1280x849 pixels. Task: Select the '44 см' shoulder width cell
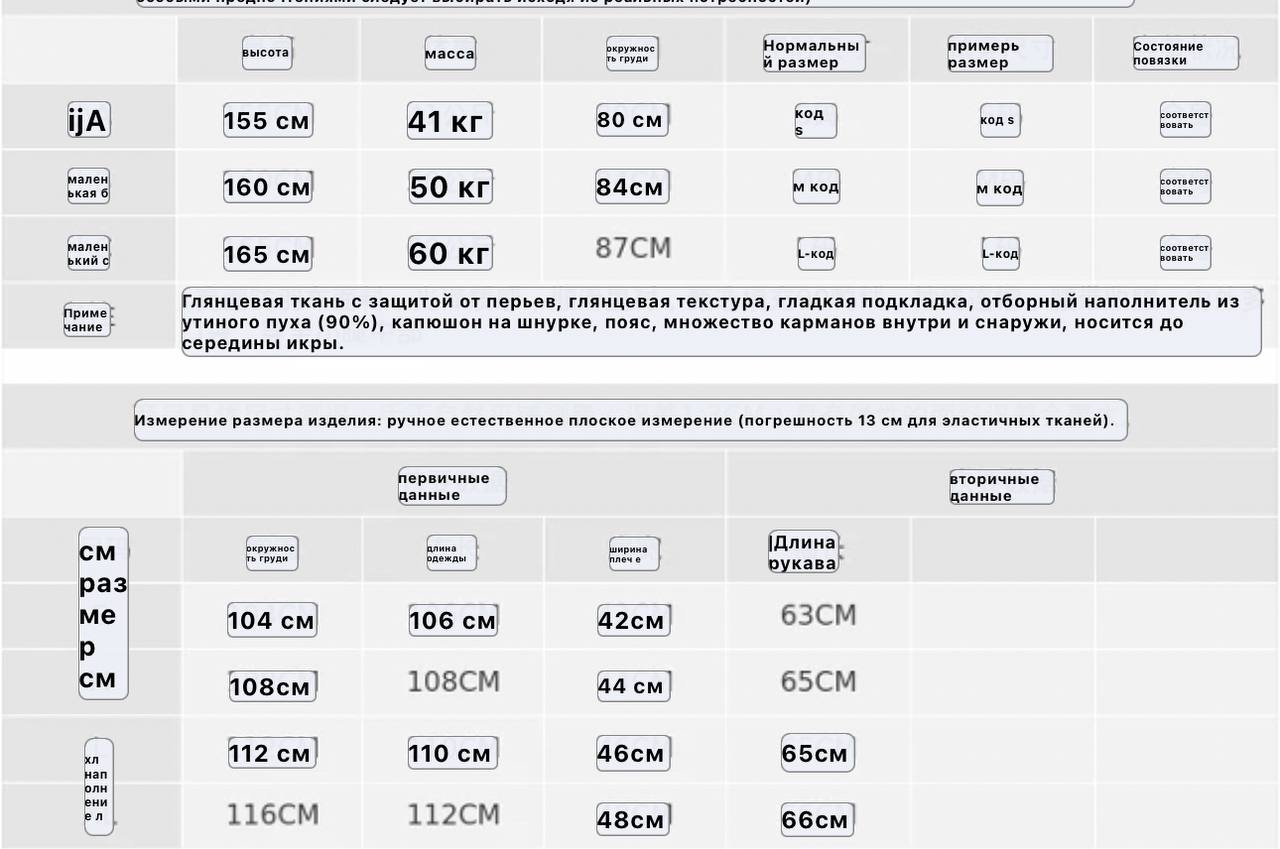[x=633, y=686]
